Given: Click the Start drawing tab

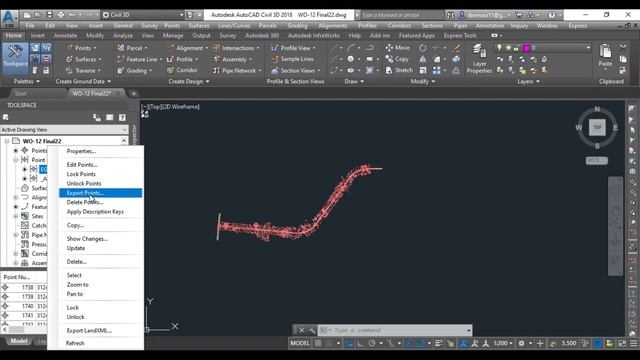Looking at the screenshot, I should pos(20,93).
